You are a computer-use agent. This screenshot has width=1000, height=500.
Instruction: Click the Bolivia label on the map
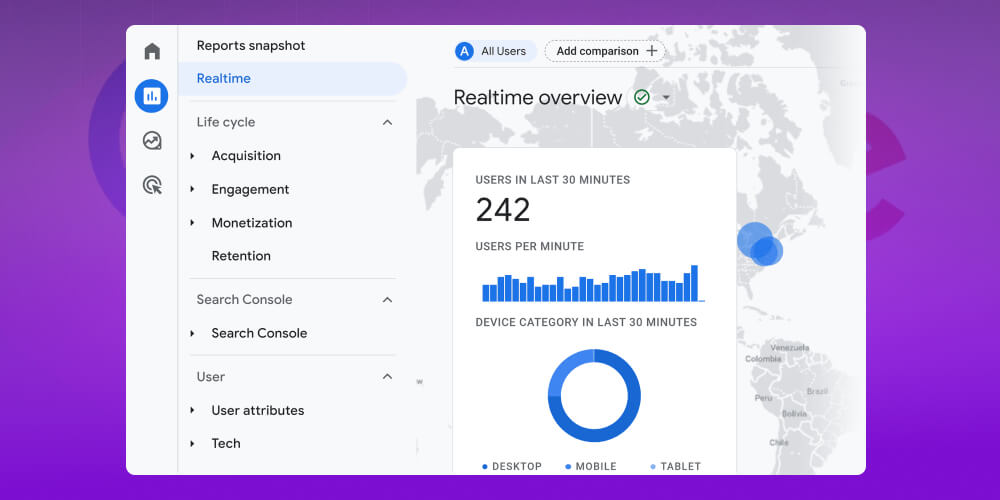(x=794, y=414)
